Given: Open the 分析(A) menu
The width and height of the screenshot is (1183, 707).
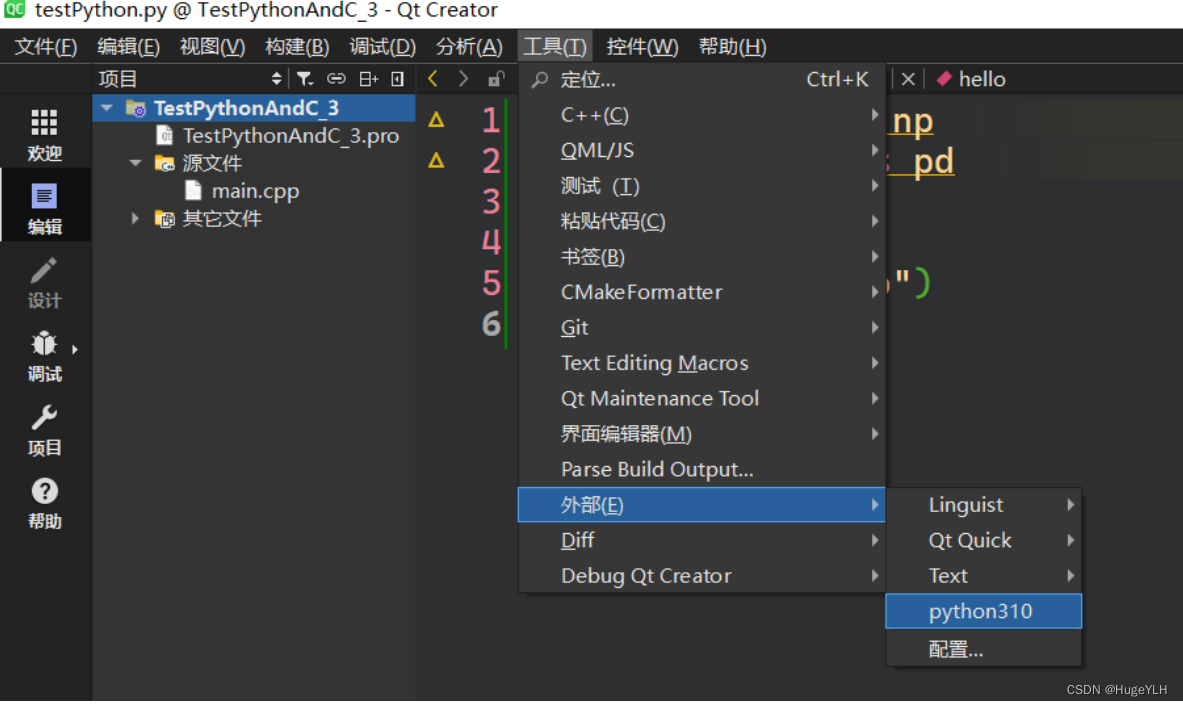Looking at the screenshot, I should tap(469, 47).
